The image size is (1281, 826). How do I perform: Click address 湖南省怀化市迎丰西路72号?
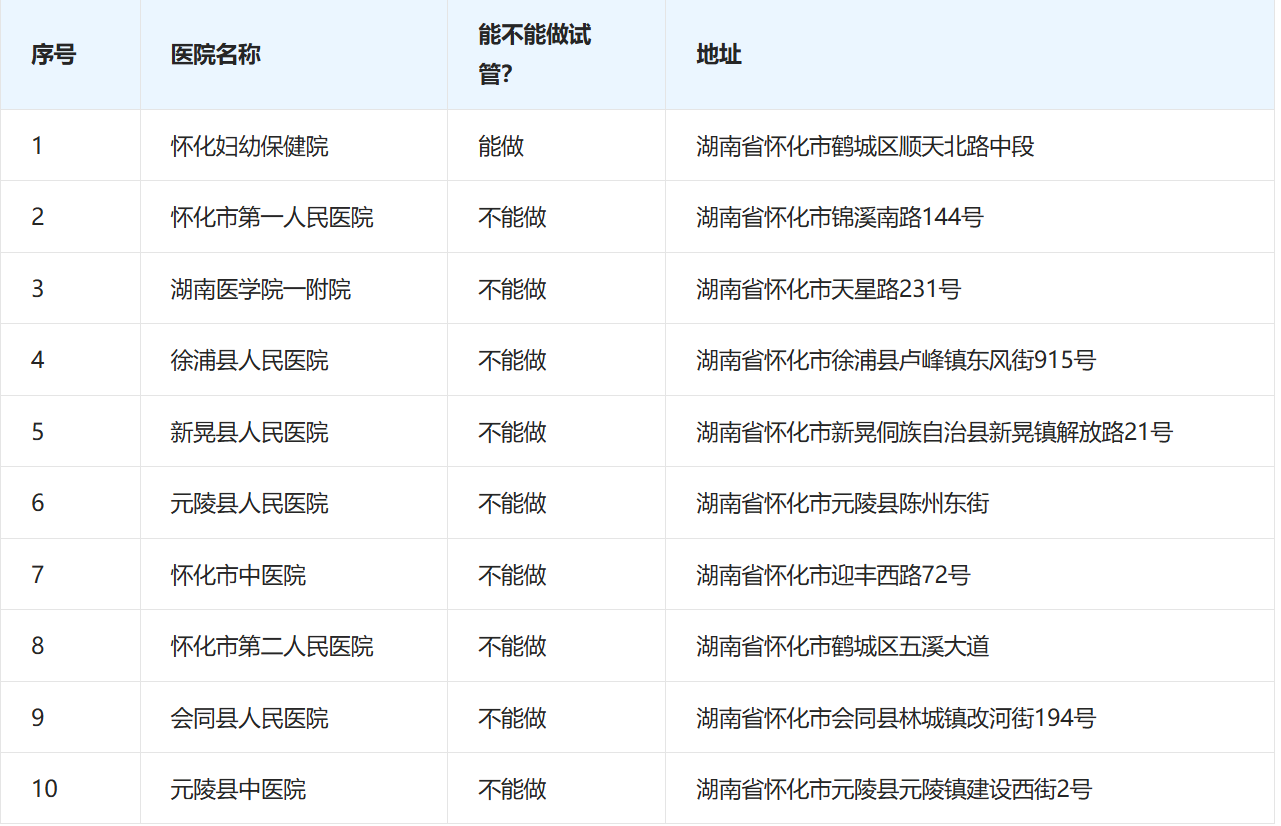click(x=833, y=575)
